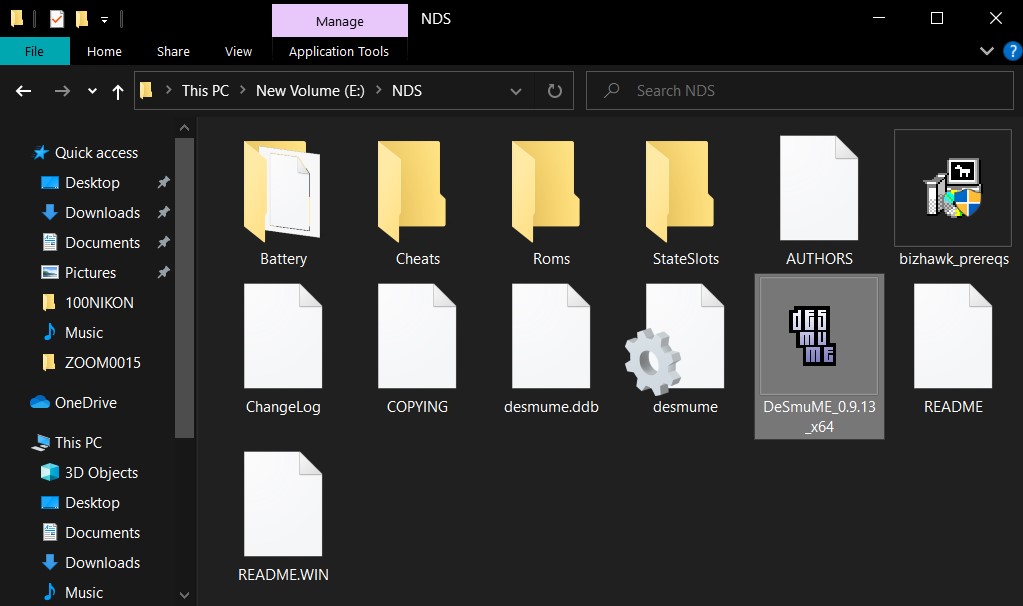
Task: Click the search magnifier icon
Action: pos(611,90)
